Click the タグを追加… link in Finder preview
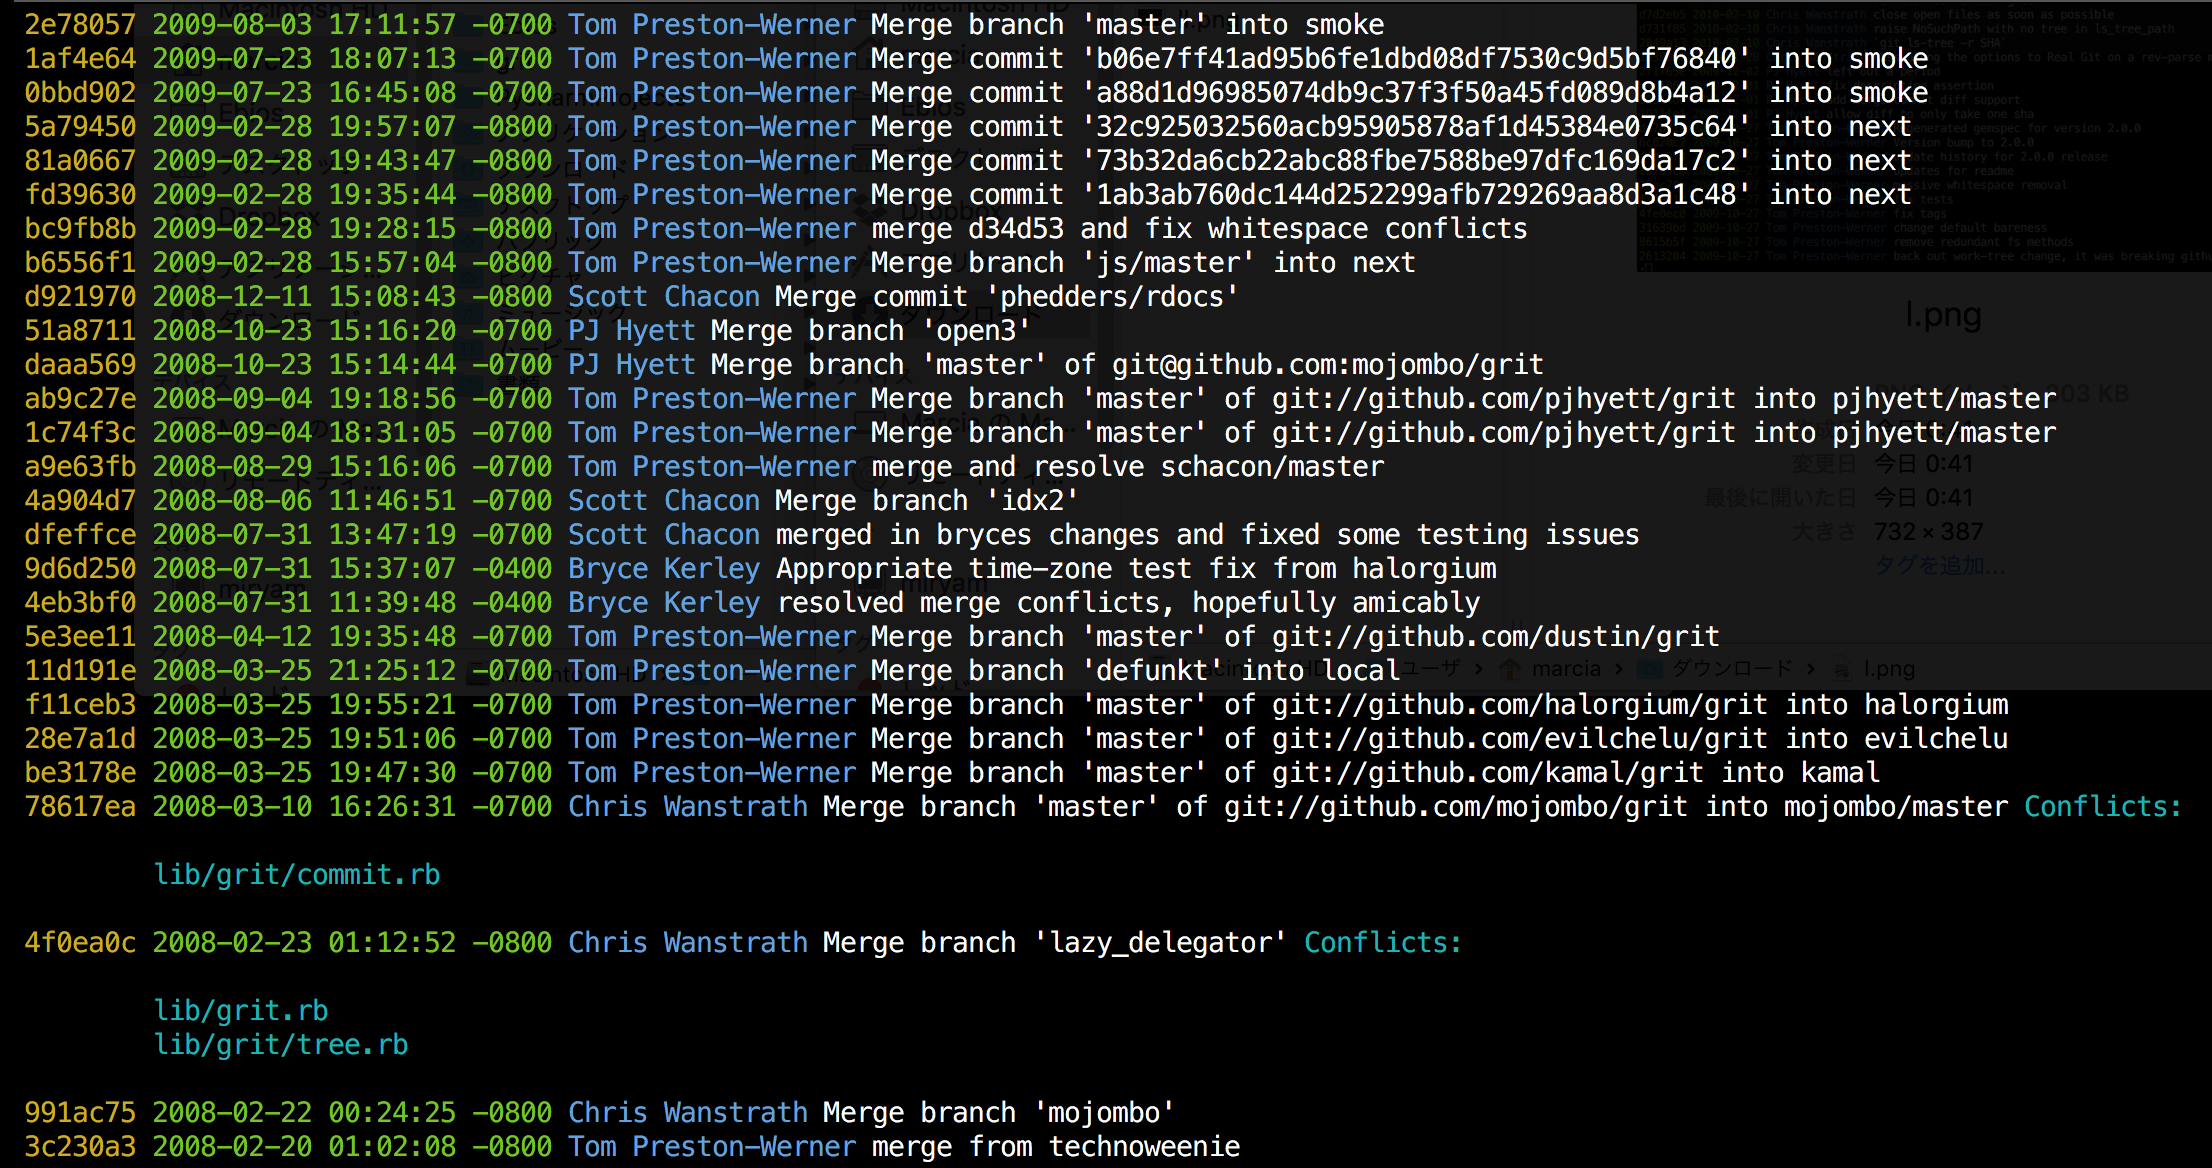The height and width of the screenshot is (1168, 2212). click(1939, 566)
